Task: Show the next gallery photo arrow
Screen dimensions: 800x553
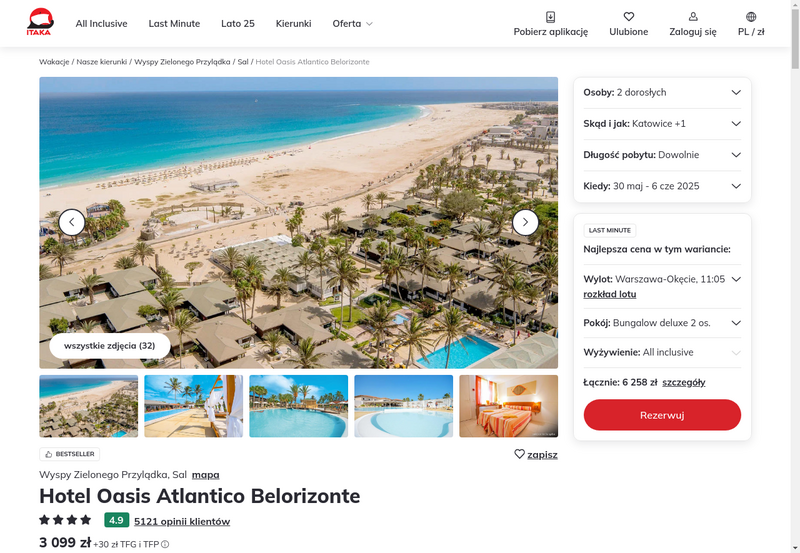Action: (525, 222)
